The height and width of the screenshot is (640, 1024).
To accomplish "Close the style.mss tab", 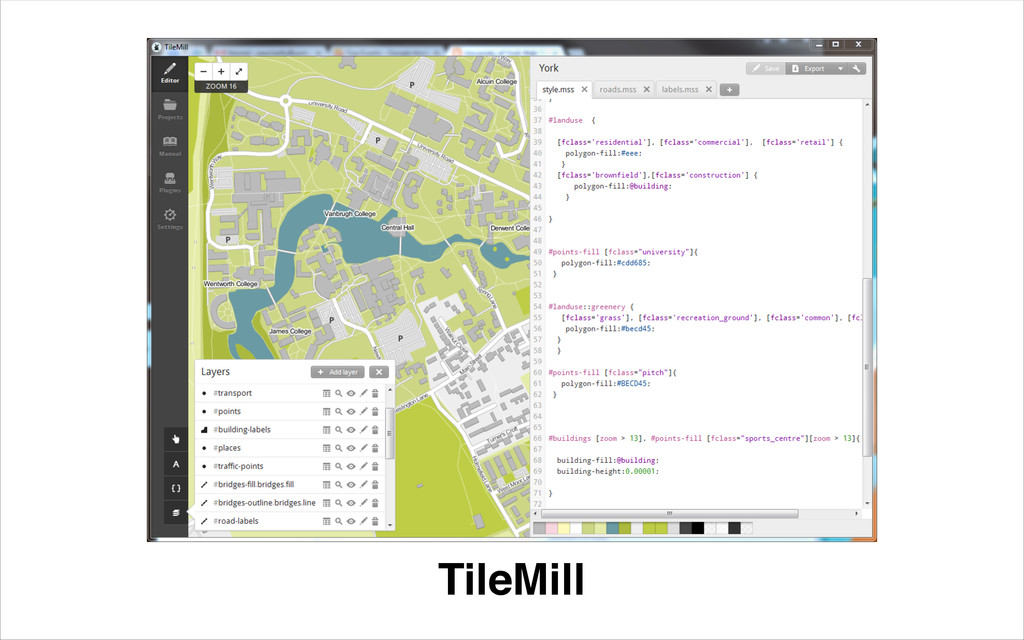I will (x=584, y=89).
